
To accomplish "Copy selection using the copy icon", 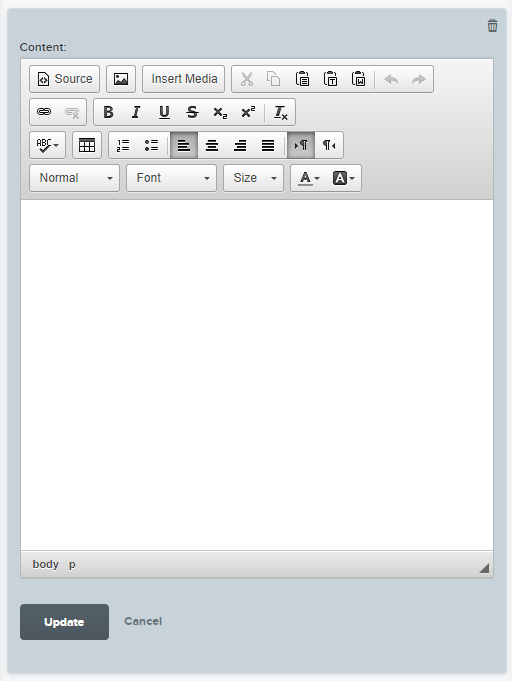I will [274, 79].
